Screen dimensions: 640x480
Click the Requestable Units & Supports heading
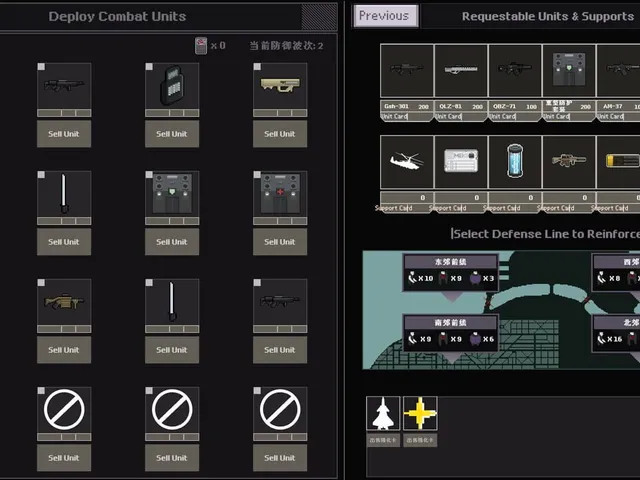coord(548,16)
